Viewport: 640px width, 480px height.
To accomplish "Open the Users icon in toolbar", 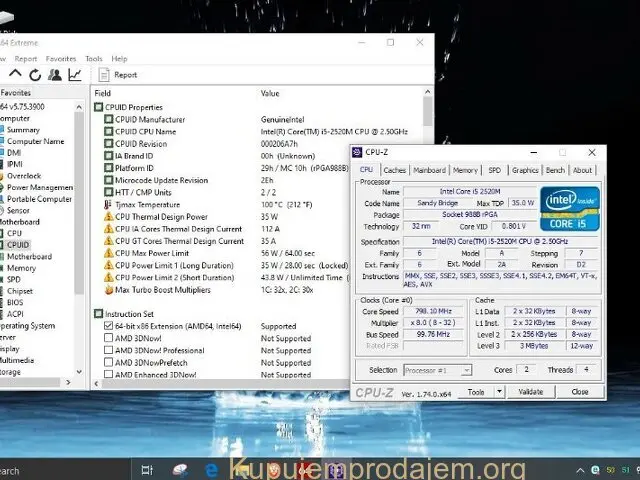I will coord(55,74).
